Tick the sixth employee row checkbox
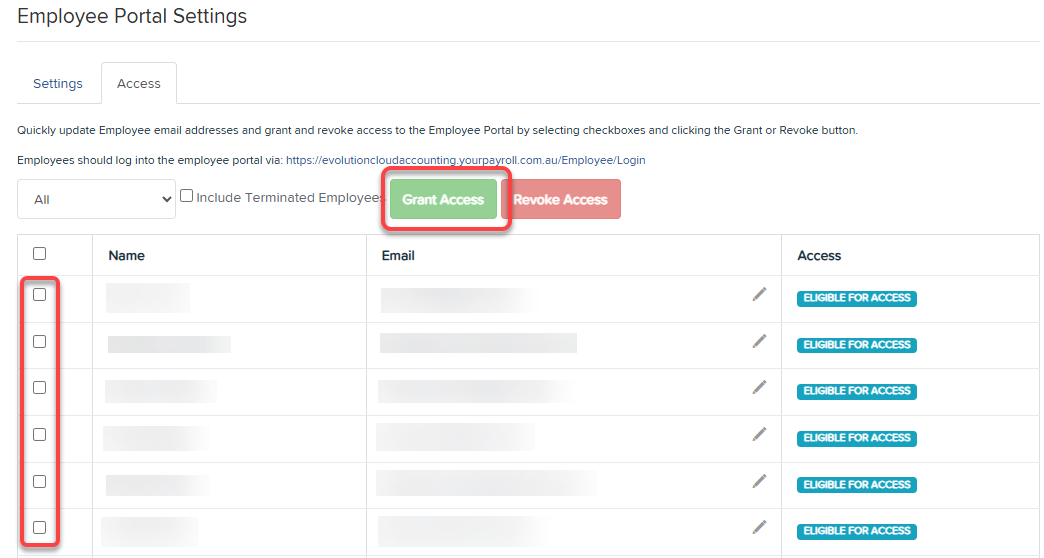Image resolution: width=1044 pixels, height=558 pixels. tap(40, 527)
